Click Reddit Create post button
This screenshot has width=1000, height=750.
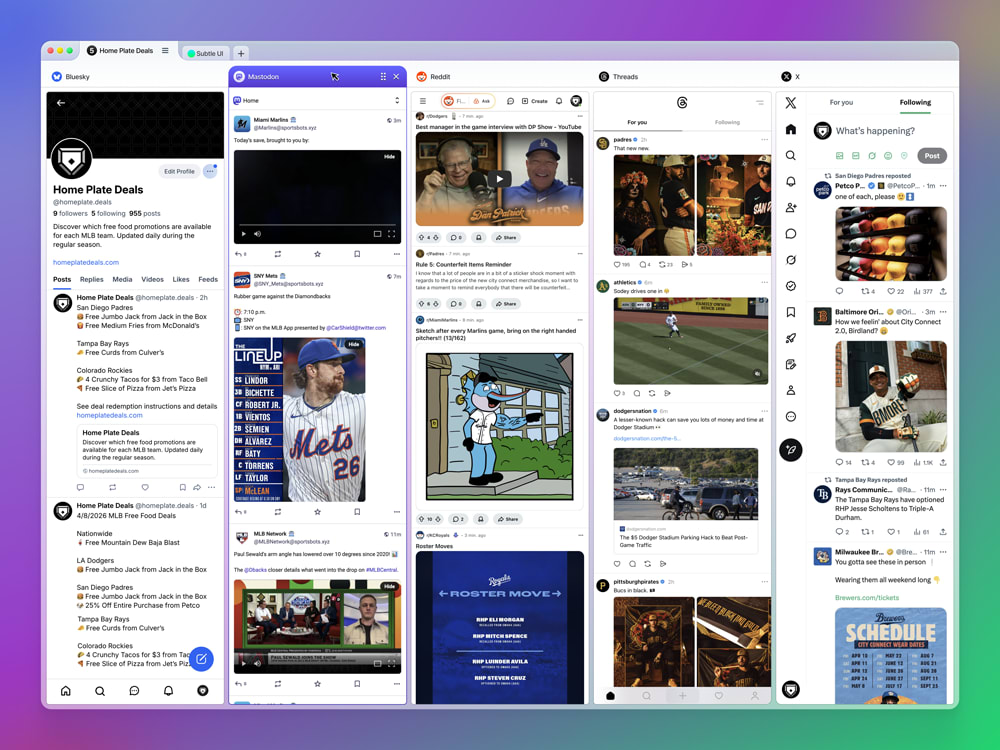[534, 101]
